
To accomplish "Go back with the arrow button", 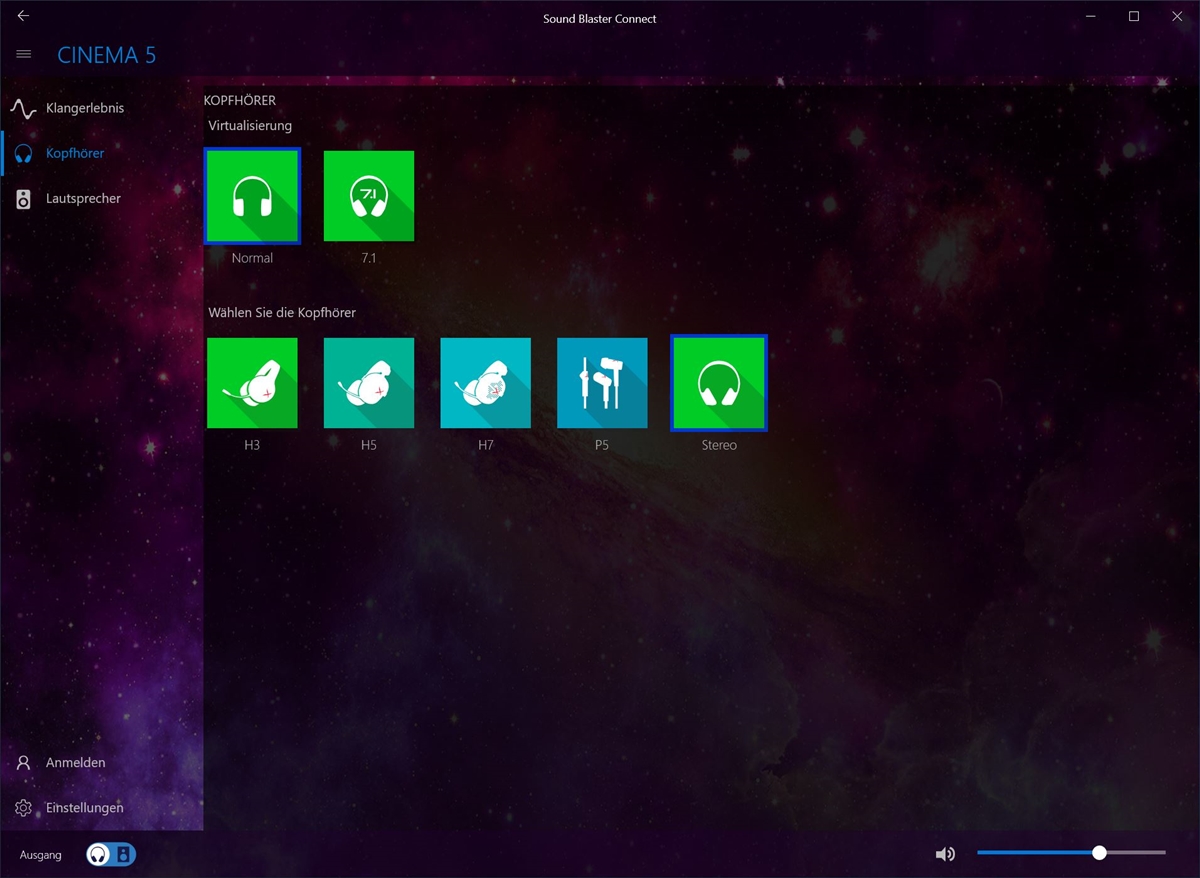I will pos(23,16).
